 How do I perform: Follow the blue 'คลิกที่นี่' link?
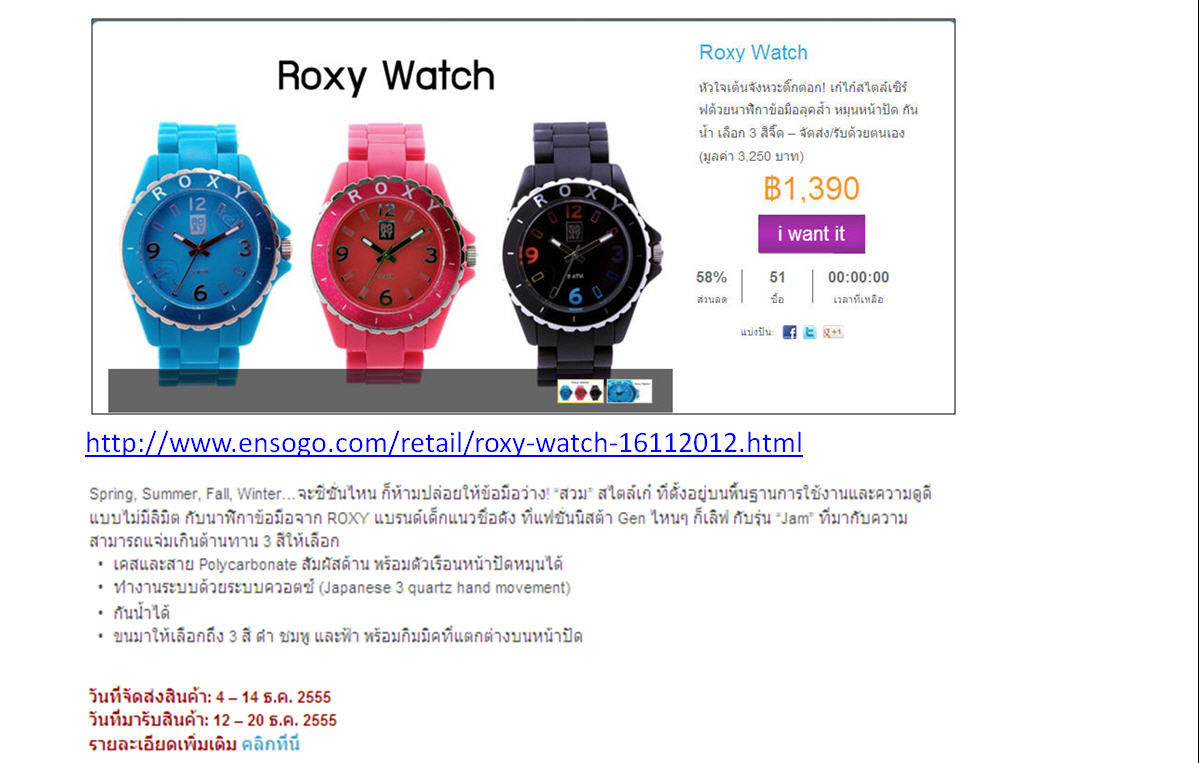tap(271, 744)
